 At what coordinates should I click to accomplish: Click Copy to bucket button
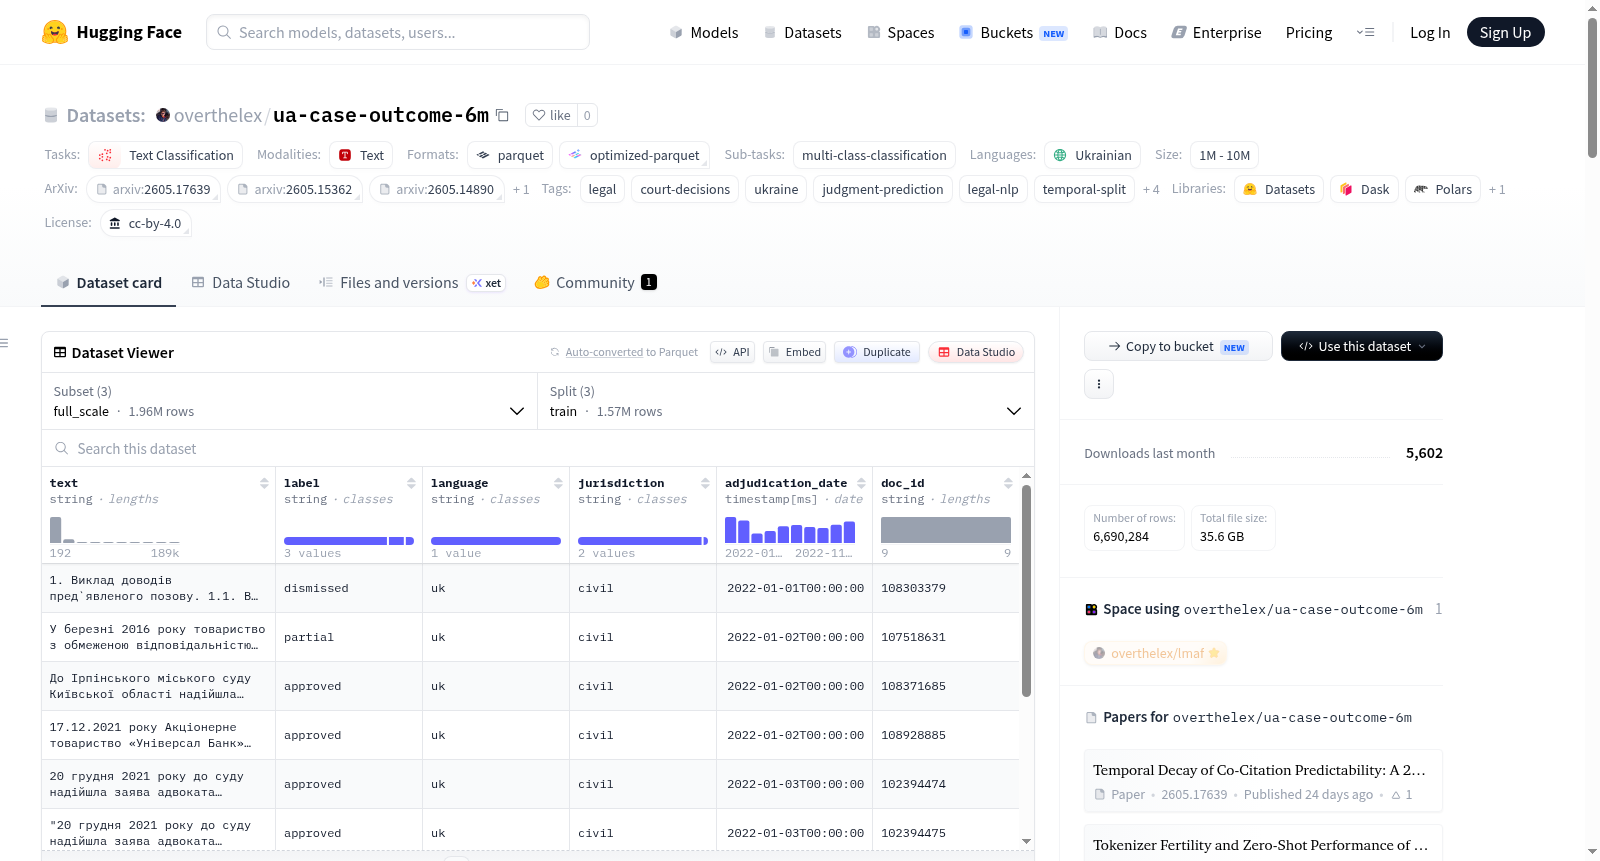pyautogui.click(x=1178, y=346)
